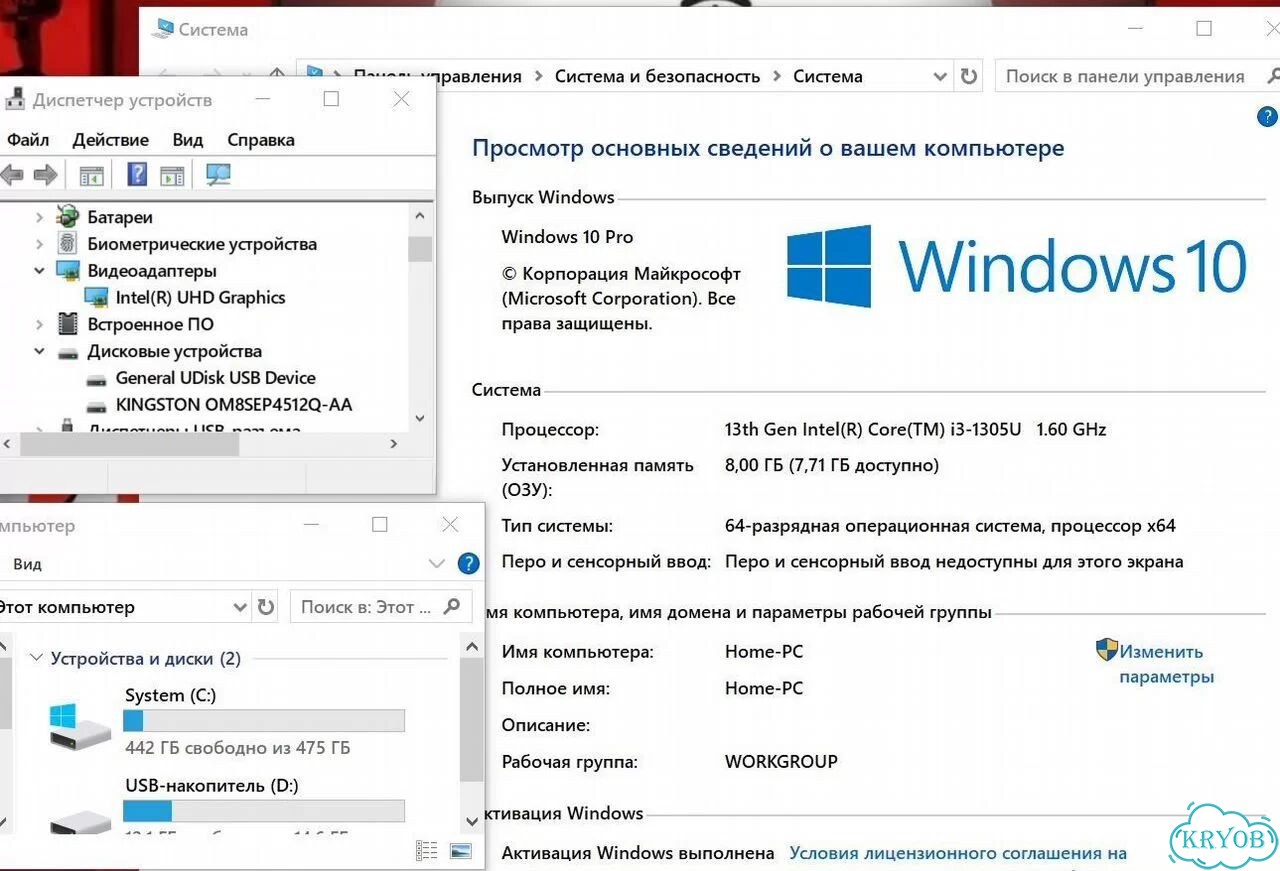This screenshot has height=871, width=1280.
Task: Click the Поиск в: Этот search box
Action: 380,606
